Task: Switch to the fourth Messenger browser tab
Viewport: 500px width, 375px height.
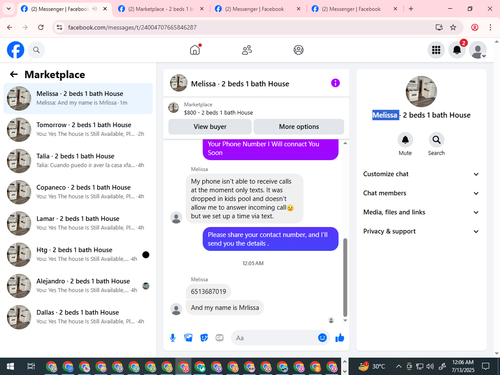Action: pyautogui.click(x=353, y=9)
